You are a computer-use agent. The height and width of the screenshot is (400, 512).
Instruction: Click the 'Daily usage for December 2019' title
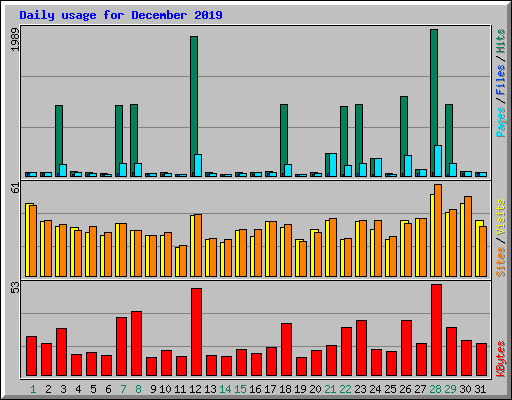coord(121,15)
